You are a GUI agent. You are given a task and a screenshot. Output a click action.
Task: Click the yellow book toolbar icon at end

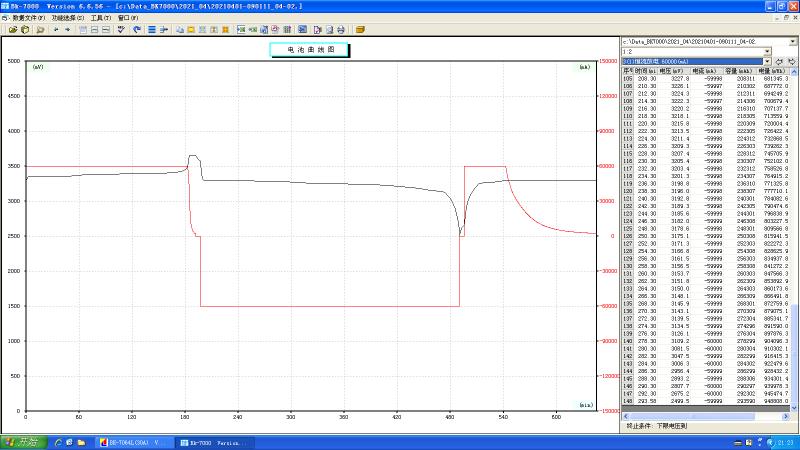click(x=360, y=30)
